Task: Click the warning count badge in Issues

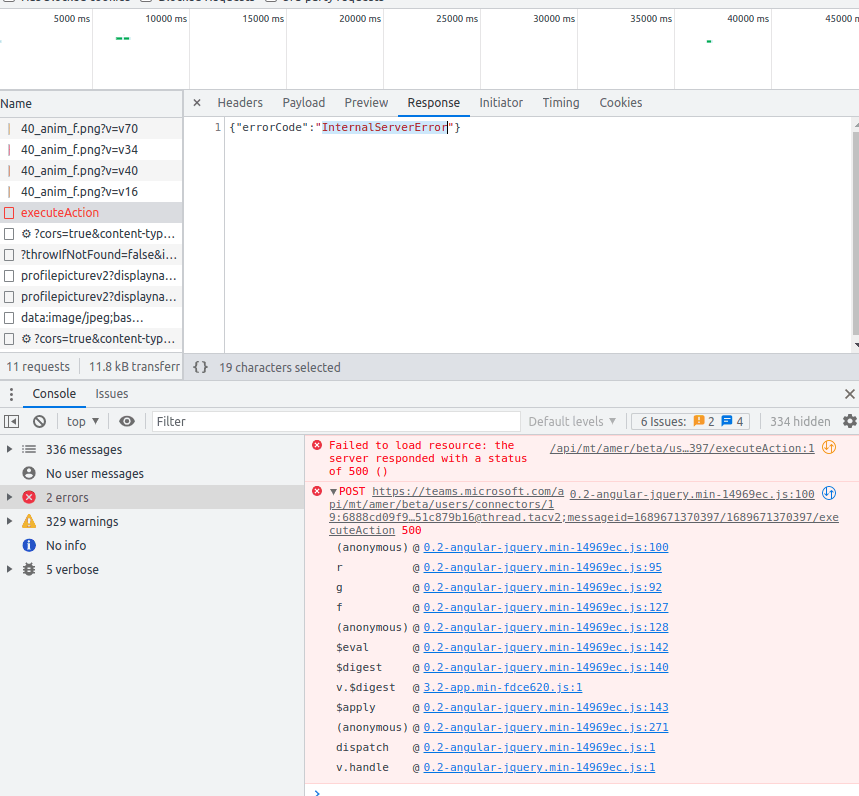Action: pyautogui.click(x=704, y=421)
